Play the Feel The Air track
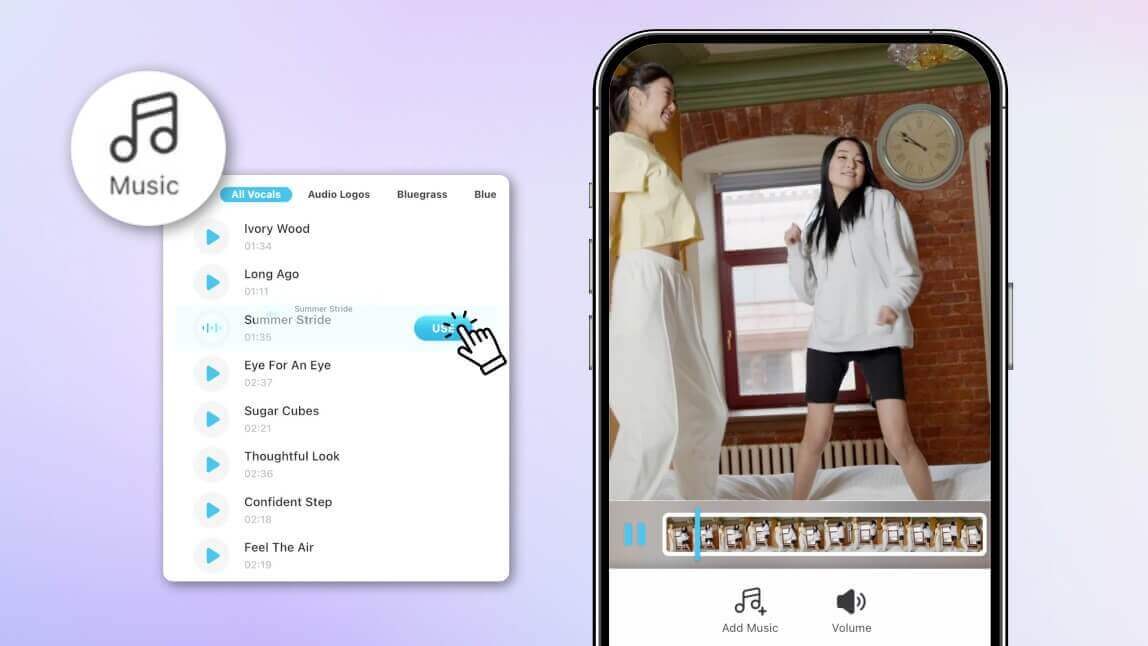Image resolution: width=1148 pixels, height=646 pixels. pos(212,555)
